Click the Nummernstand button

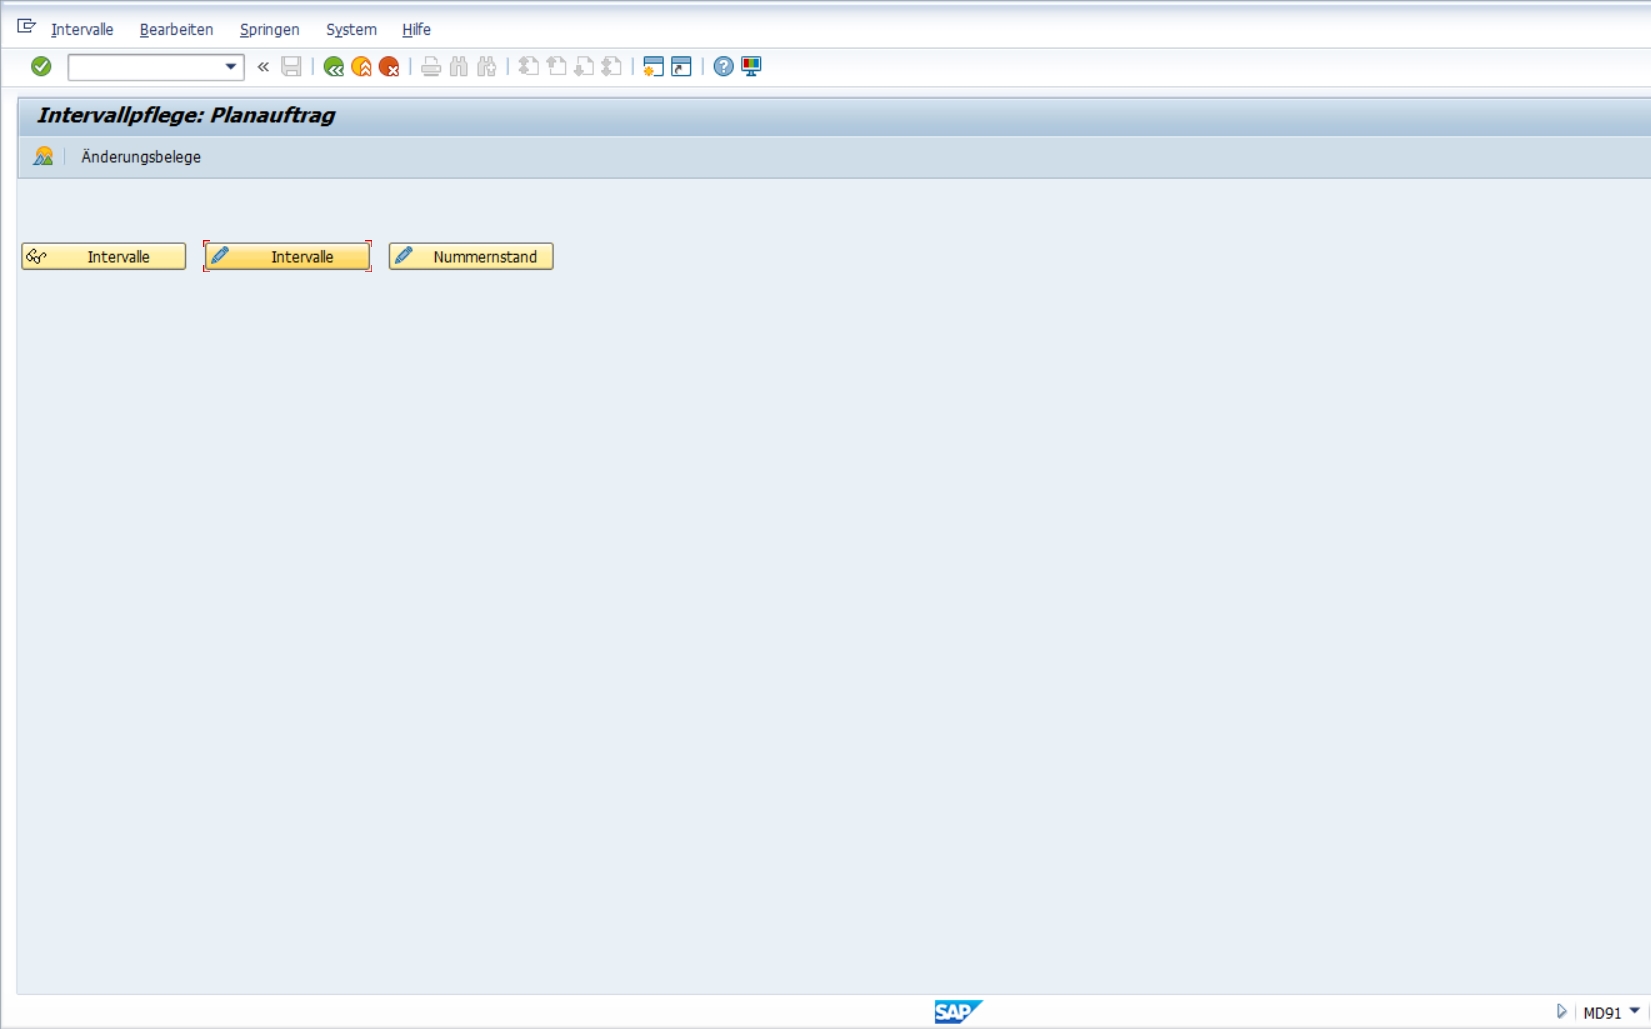click(471, 257)
